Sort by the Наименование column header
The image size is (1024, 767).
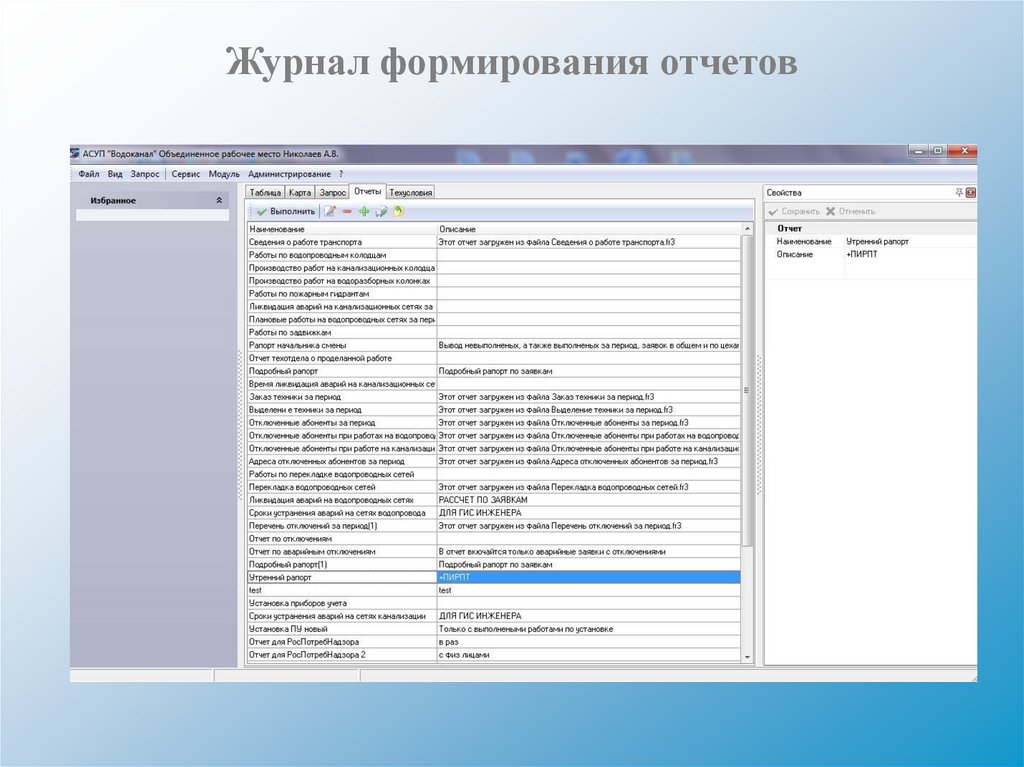(342, 229)
